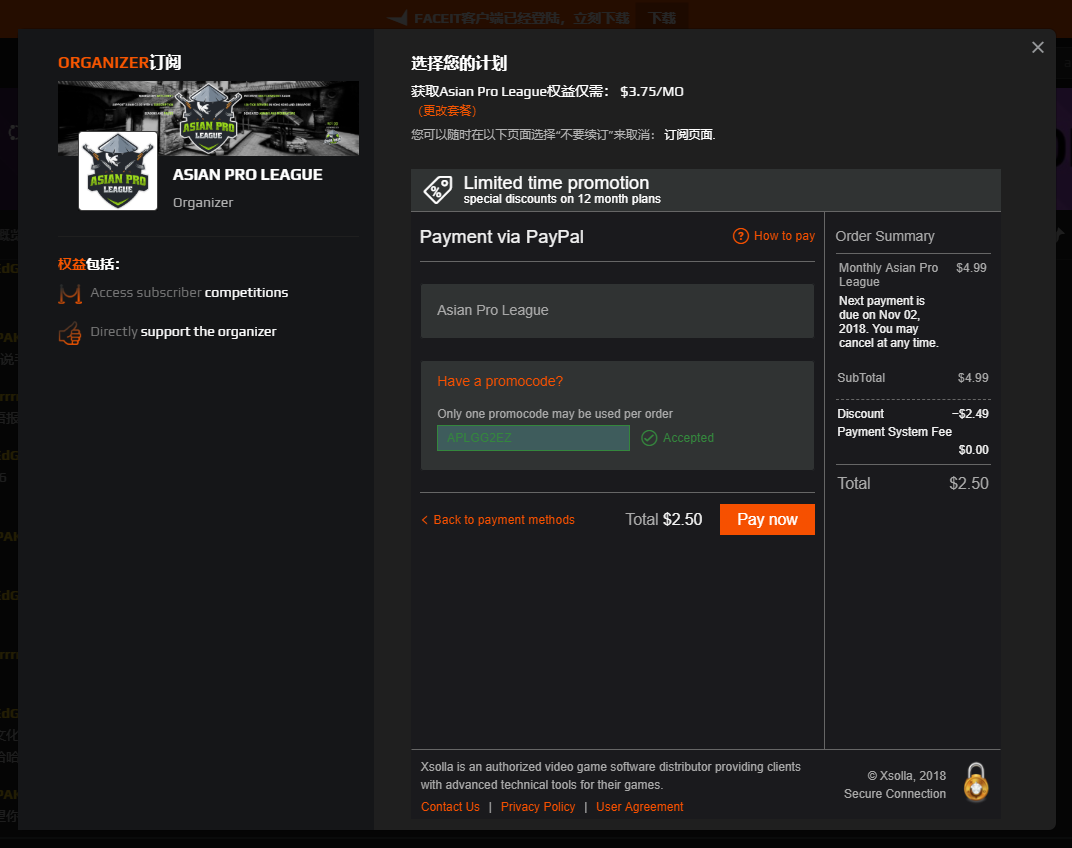Screen dimensions: 1072x848
Task: Close the subscription dialog with X
Action: 1038,48
